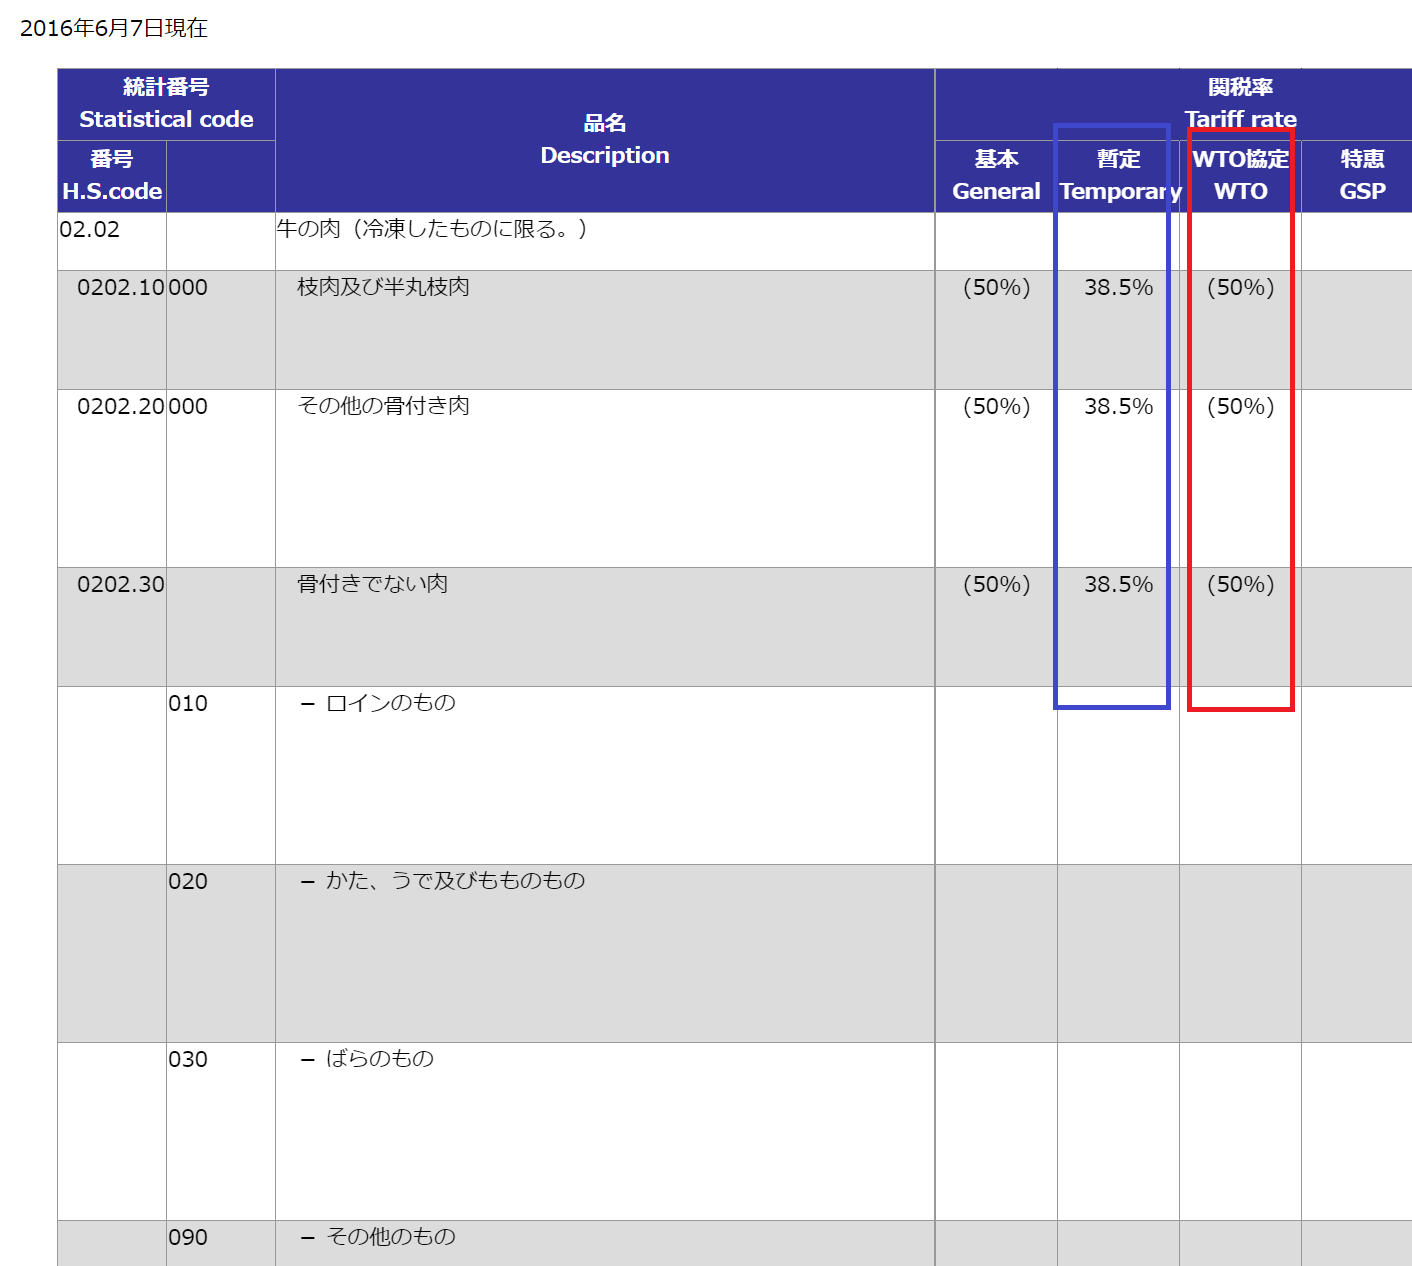
Task: Click WTO rate (50%) for 0202.10
Action: (1241, 287)
